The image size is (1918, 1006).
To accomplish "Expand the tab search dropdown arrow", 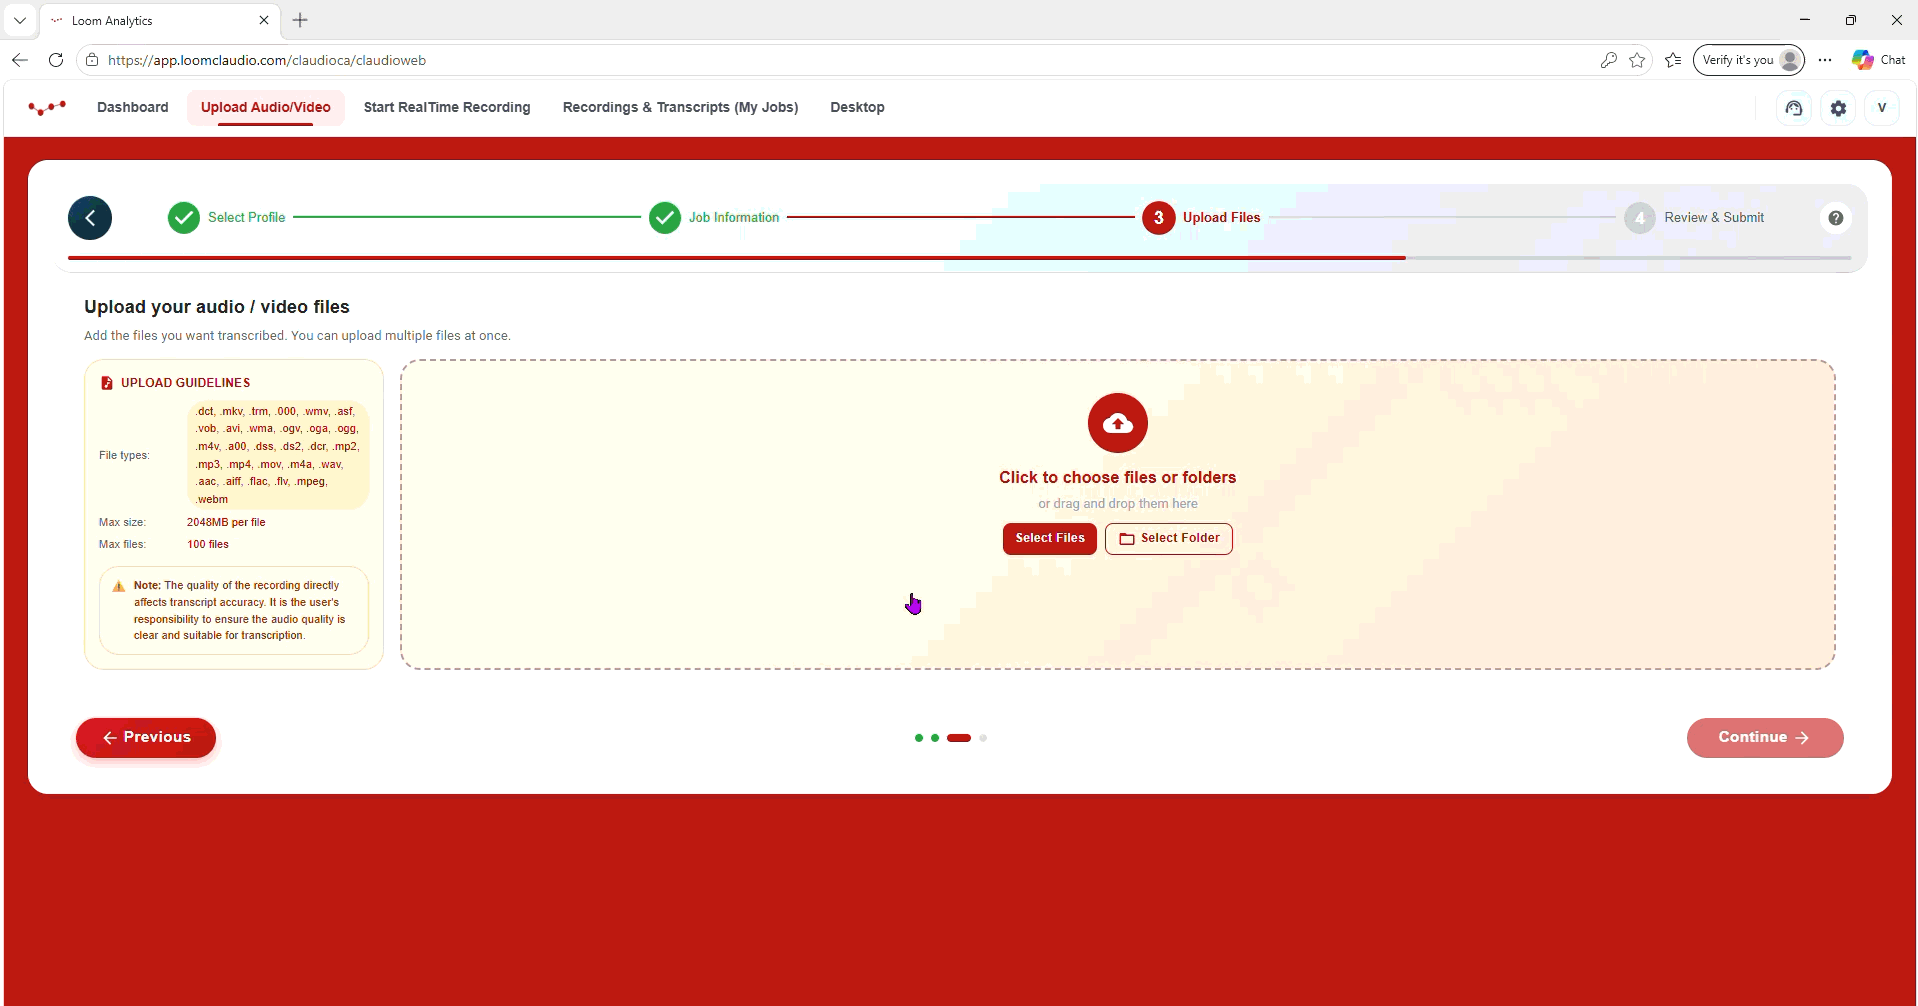I will (20, 20).
